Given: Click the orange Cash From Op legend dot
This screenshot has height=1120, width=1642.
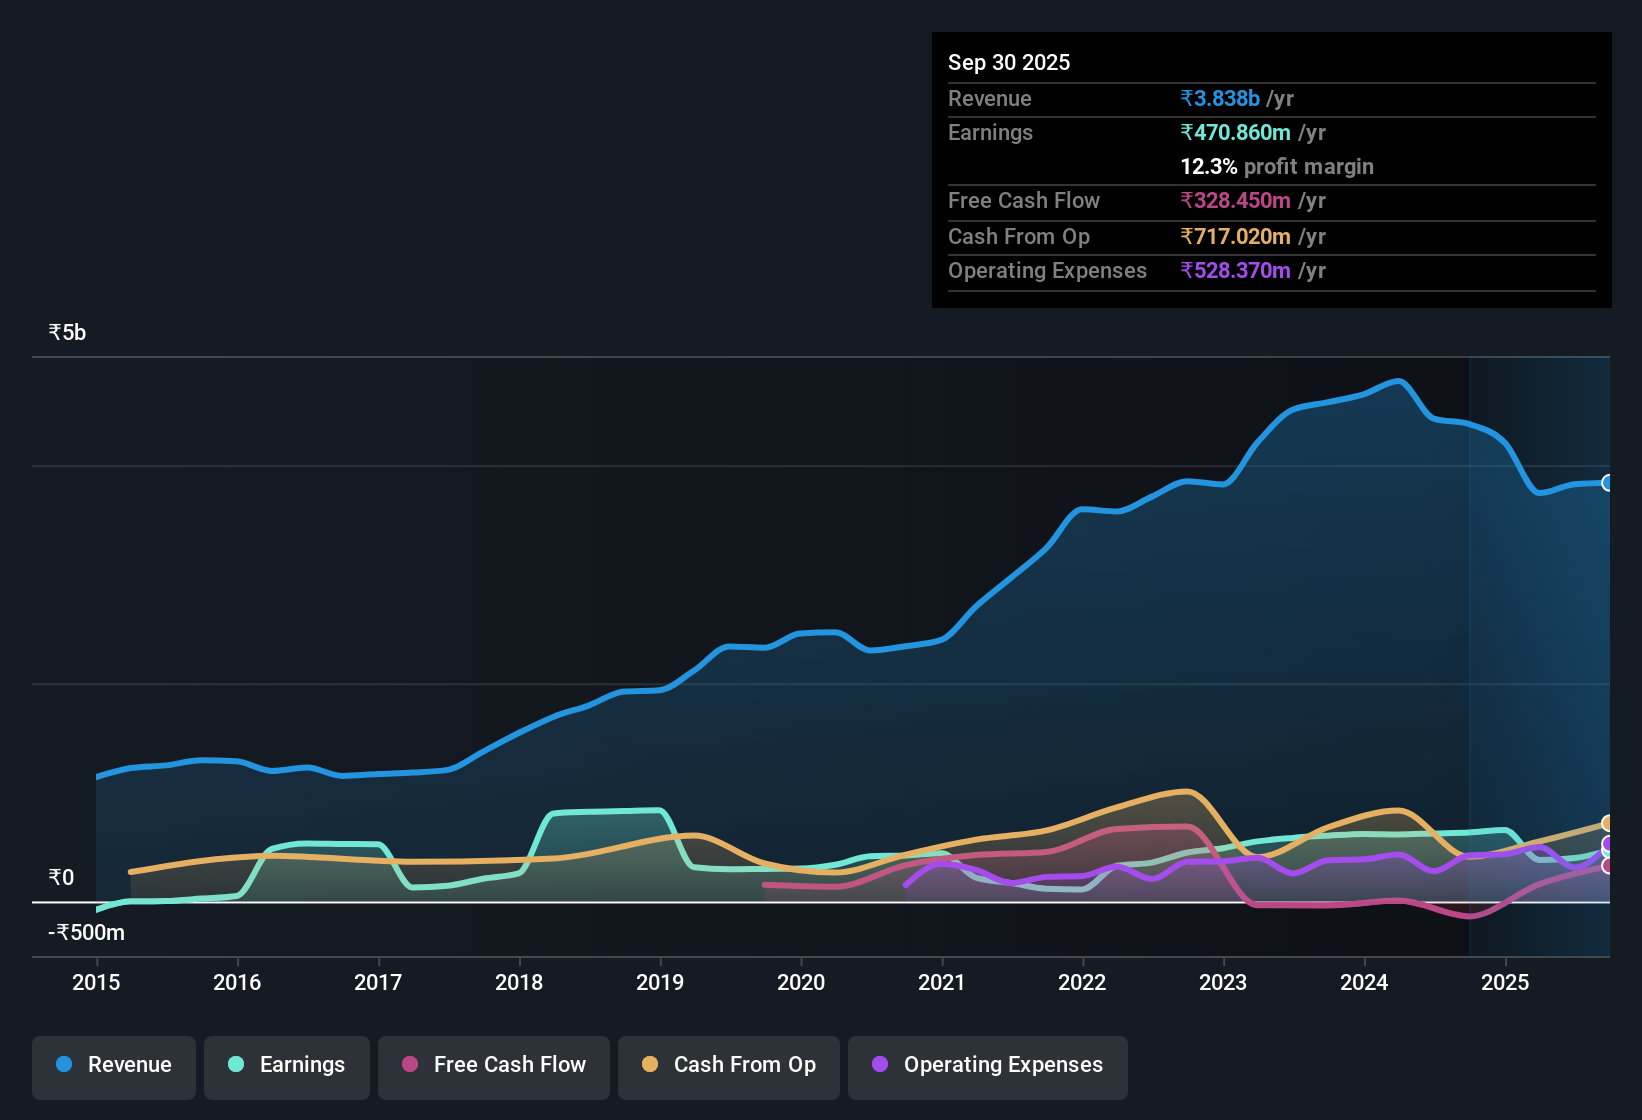Looking at the screenshot, I should [649, 1065].
